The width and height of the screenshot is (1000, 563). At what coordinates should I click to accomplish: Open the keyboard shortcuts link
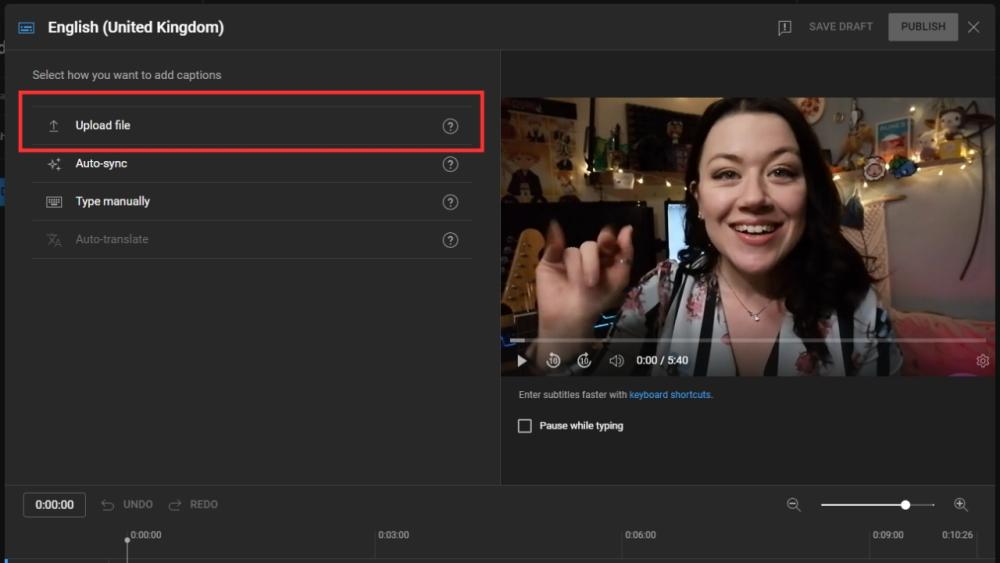tap(670, 395)
